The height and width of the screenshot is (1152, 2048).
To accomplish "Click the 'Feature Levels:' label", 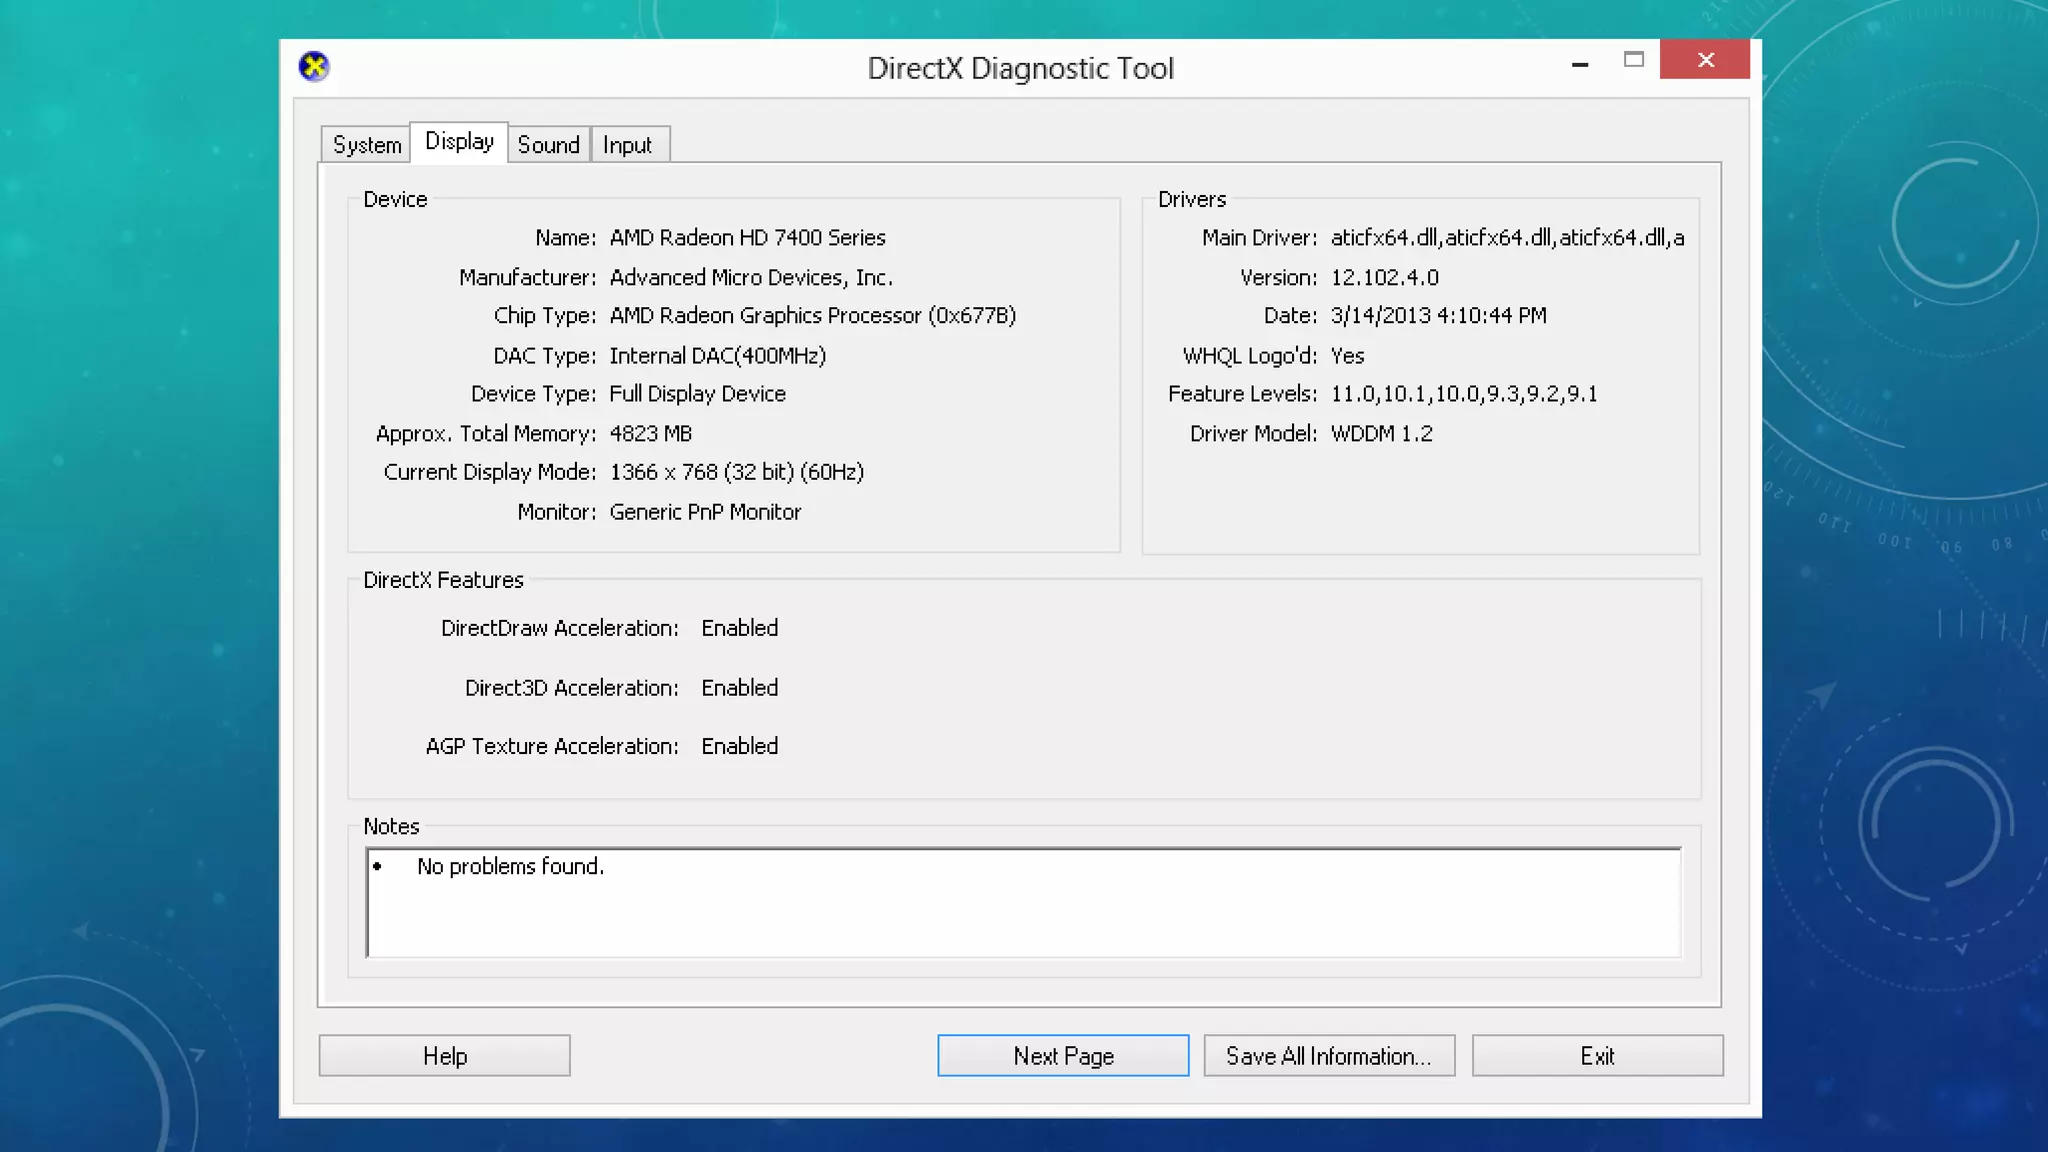I will tap(1242, 394).
